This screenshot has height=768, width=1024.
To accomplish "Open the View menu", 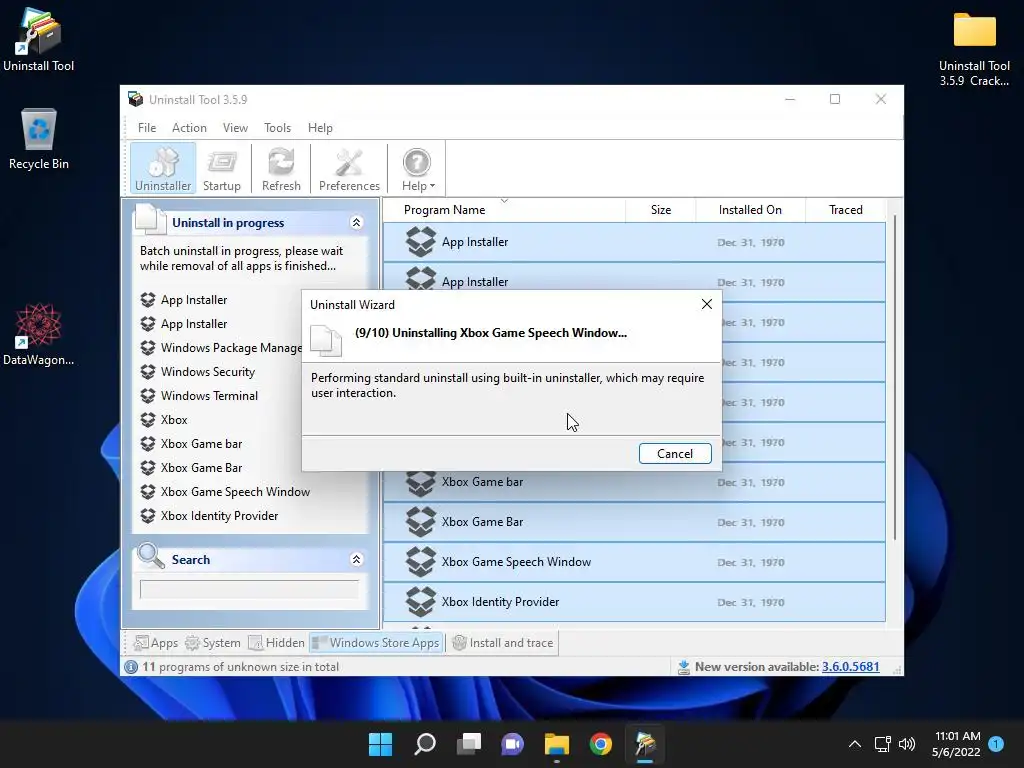I will tap(235, 128).
